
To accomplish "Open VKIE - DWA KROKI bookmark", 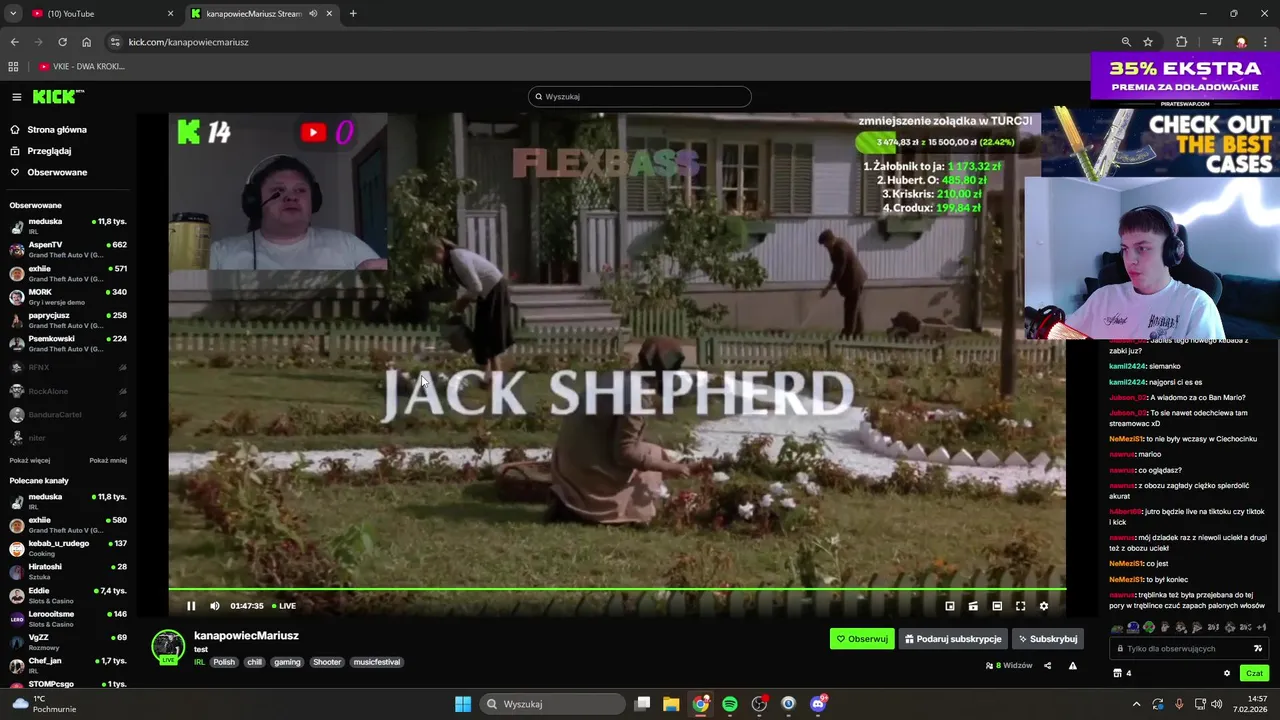I will (82, 67).
